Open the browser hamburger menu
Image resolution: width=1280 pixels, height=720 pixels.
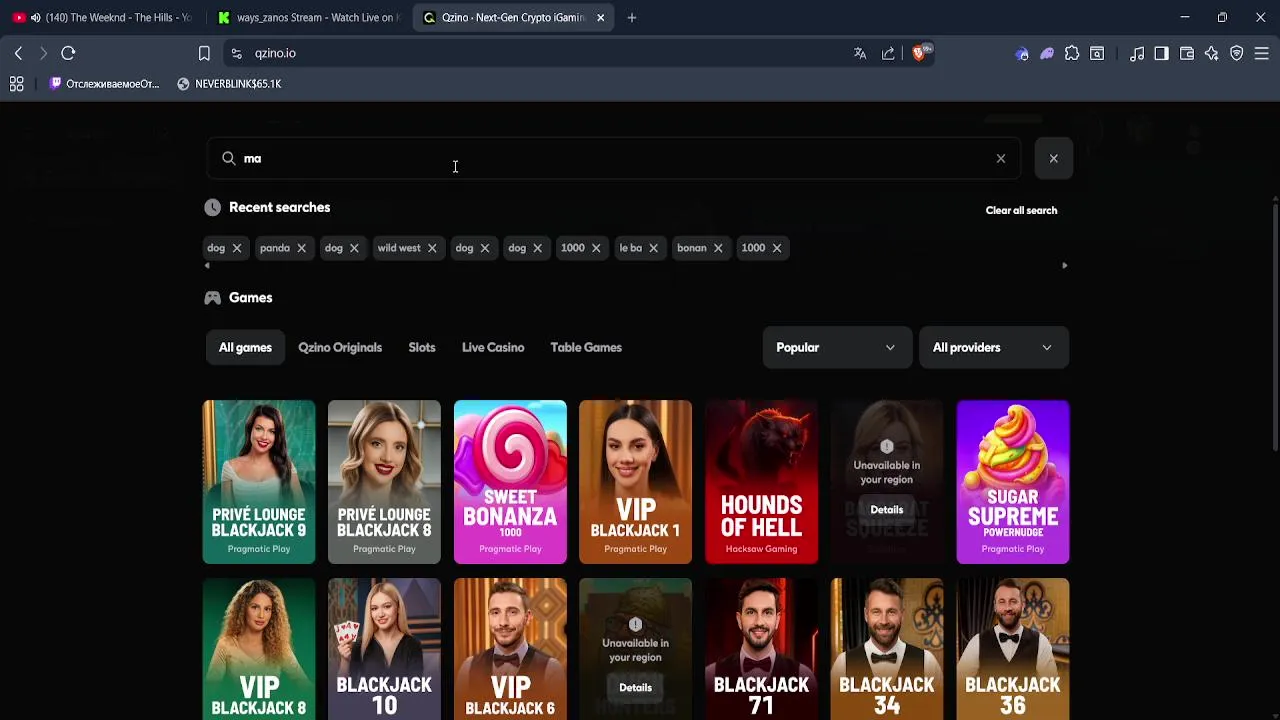pyautogui.click(x=1262, y=53)
